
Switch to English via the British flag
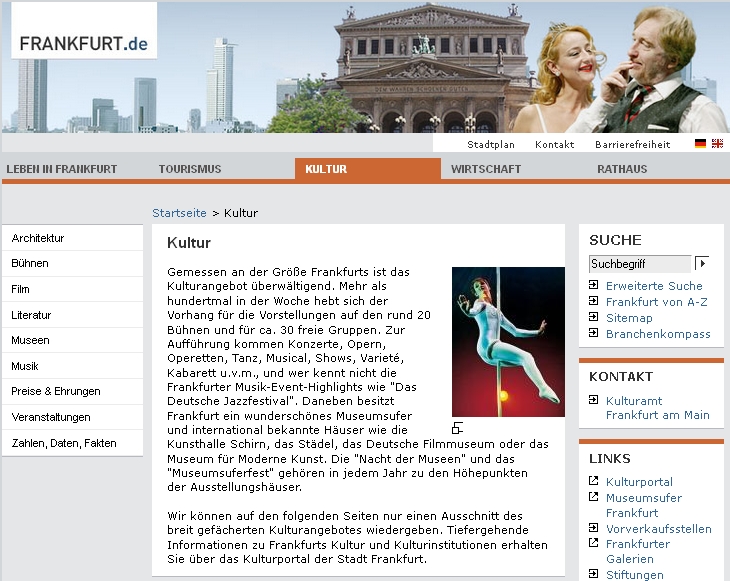pyautogui.click(x=717, y=144)
